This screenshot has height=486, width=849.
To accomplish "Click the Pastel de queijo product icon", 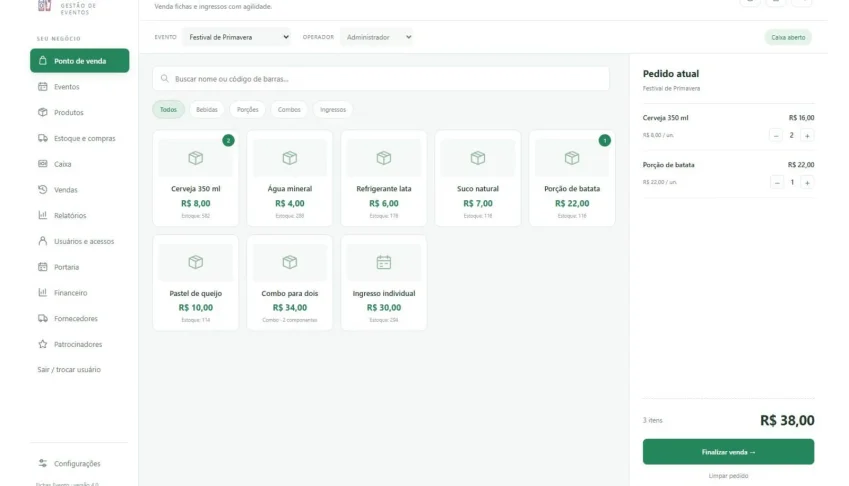I will coord(195,262).
